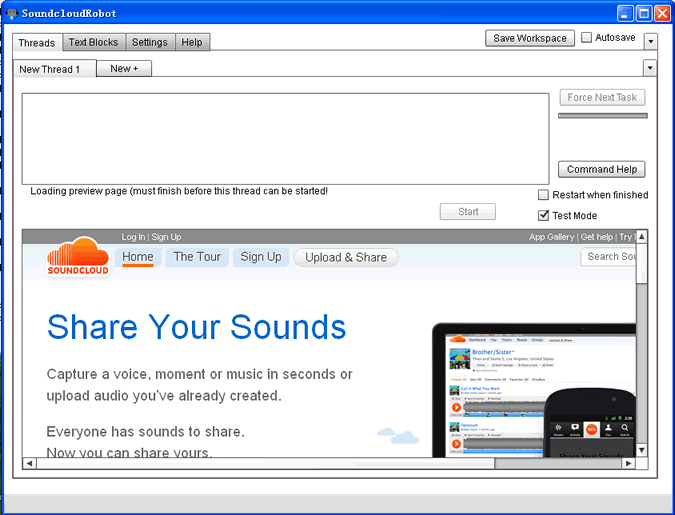Click the Save Workspace button
Image resolution: width=675 pixels, height=515 pixels.
click(x=530, y=38)
